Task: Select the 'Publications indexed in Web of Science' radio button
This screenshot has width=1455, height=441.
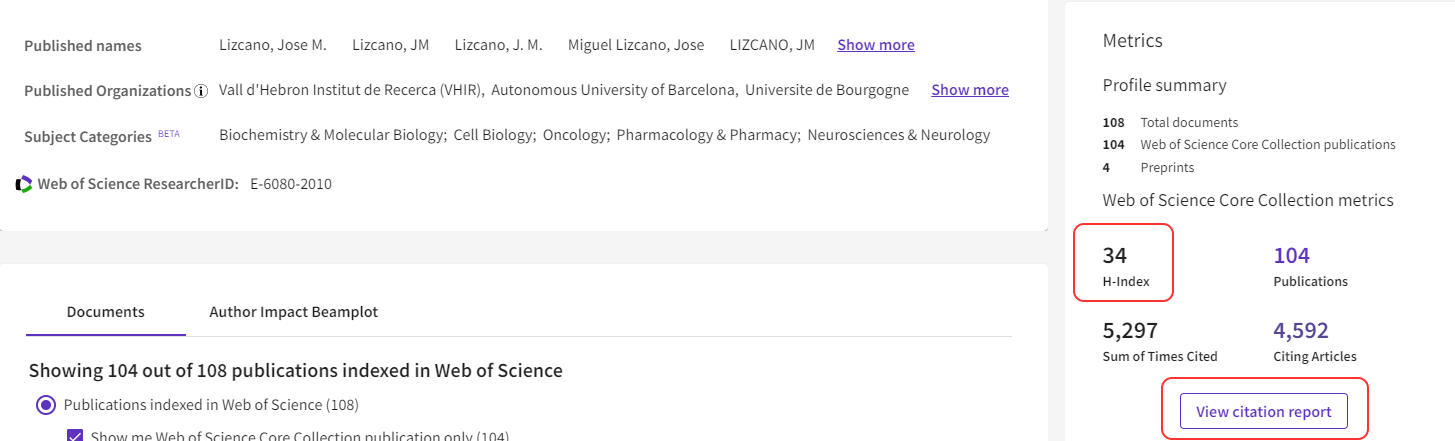Action: (x=45, y=405)
